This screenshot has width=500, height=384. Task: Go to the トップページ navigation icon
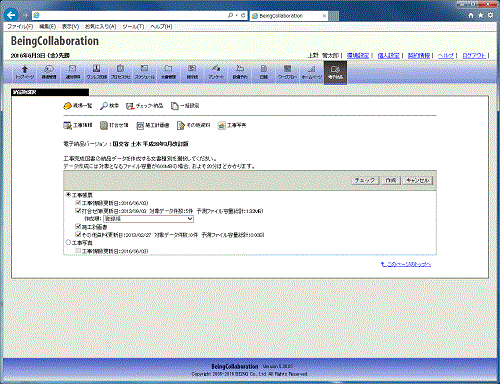(25, 72)
